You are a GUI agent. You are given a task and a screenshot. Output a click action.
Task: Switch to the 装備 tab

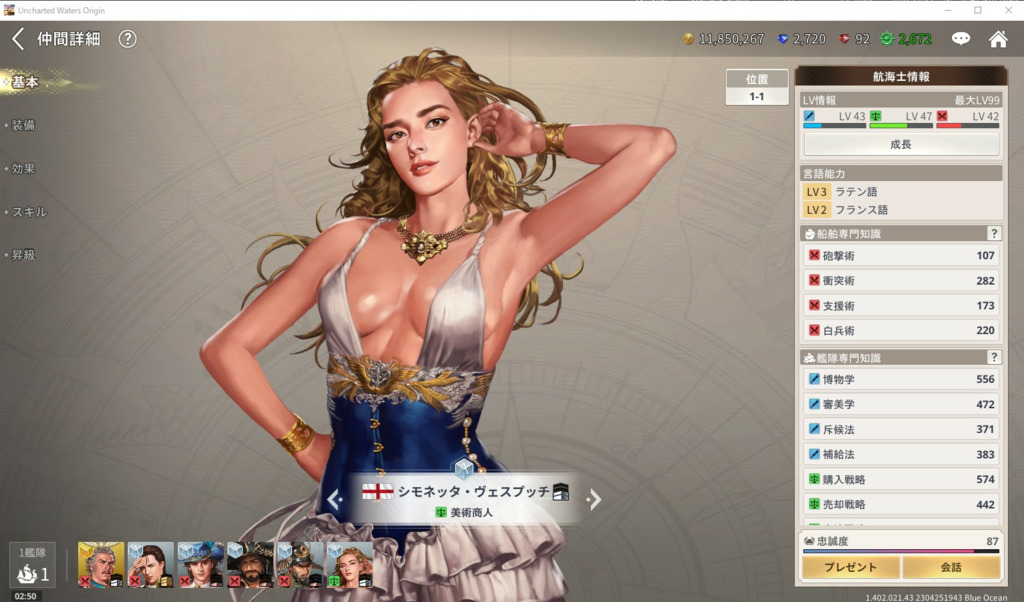point(23,125)
